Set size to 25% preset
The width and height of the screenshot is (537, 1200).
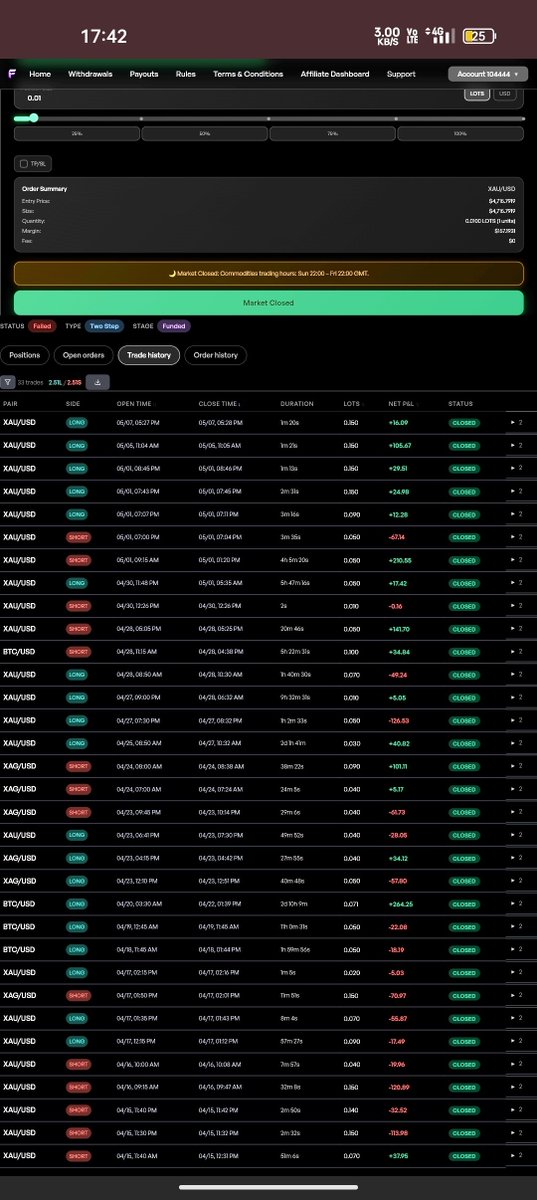tap(76, 133)
